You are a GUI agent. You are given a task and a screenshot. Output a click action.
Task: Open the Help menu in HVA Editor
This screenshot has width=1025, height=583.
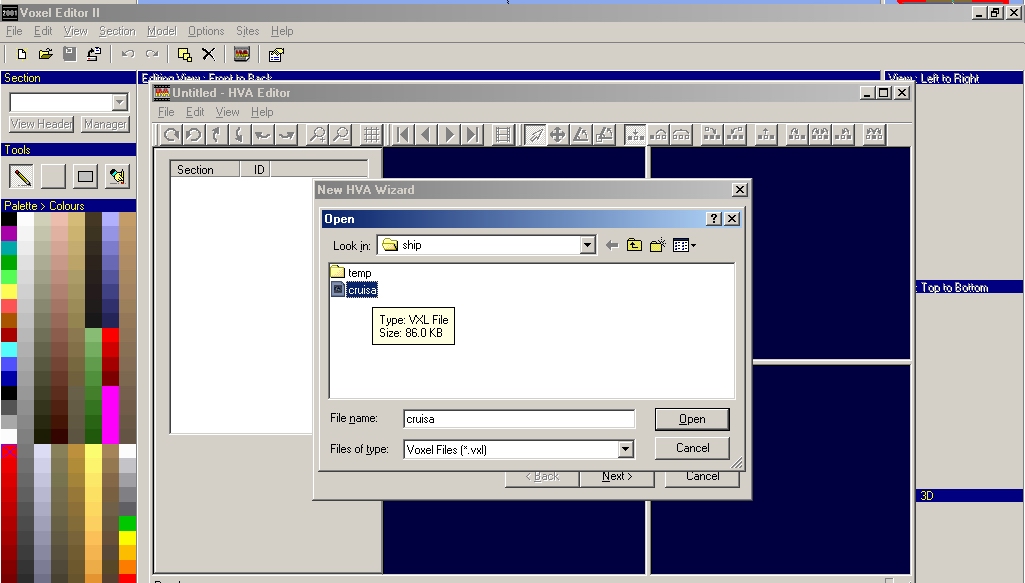click(x=262, y=112)
